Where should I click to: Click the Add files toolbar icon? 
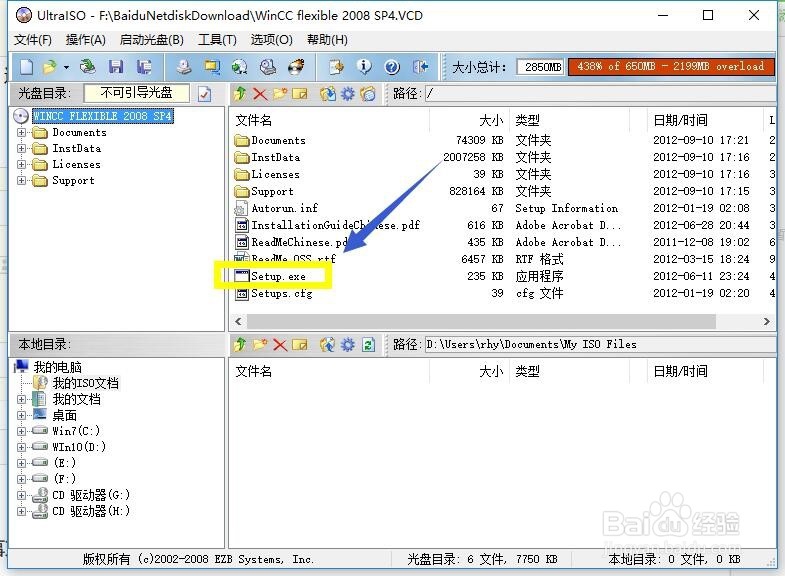point(336,67)
